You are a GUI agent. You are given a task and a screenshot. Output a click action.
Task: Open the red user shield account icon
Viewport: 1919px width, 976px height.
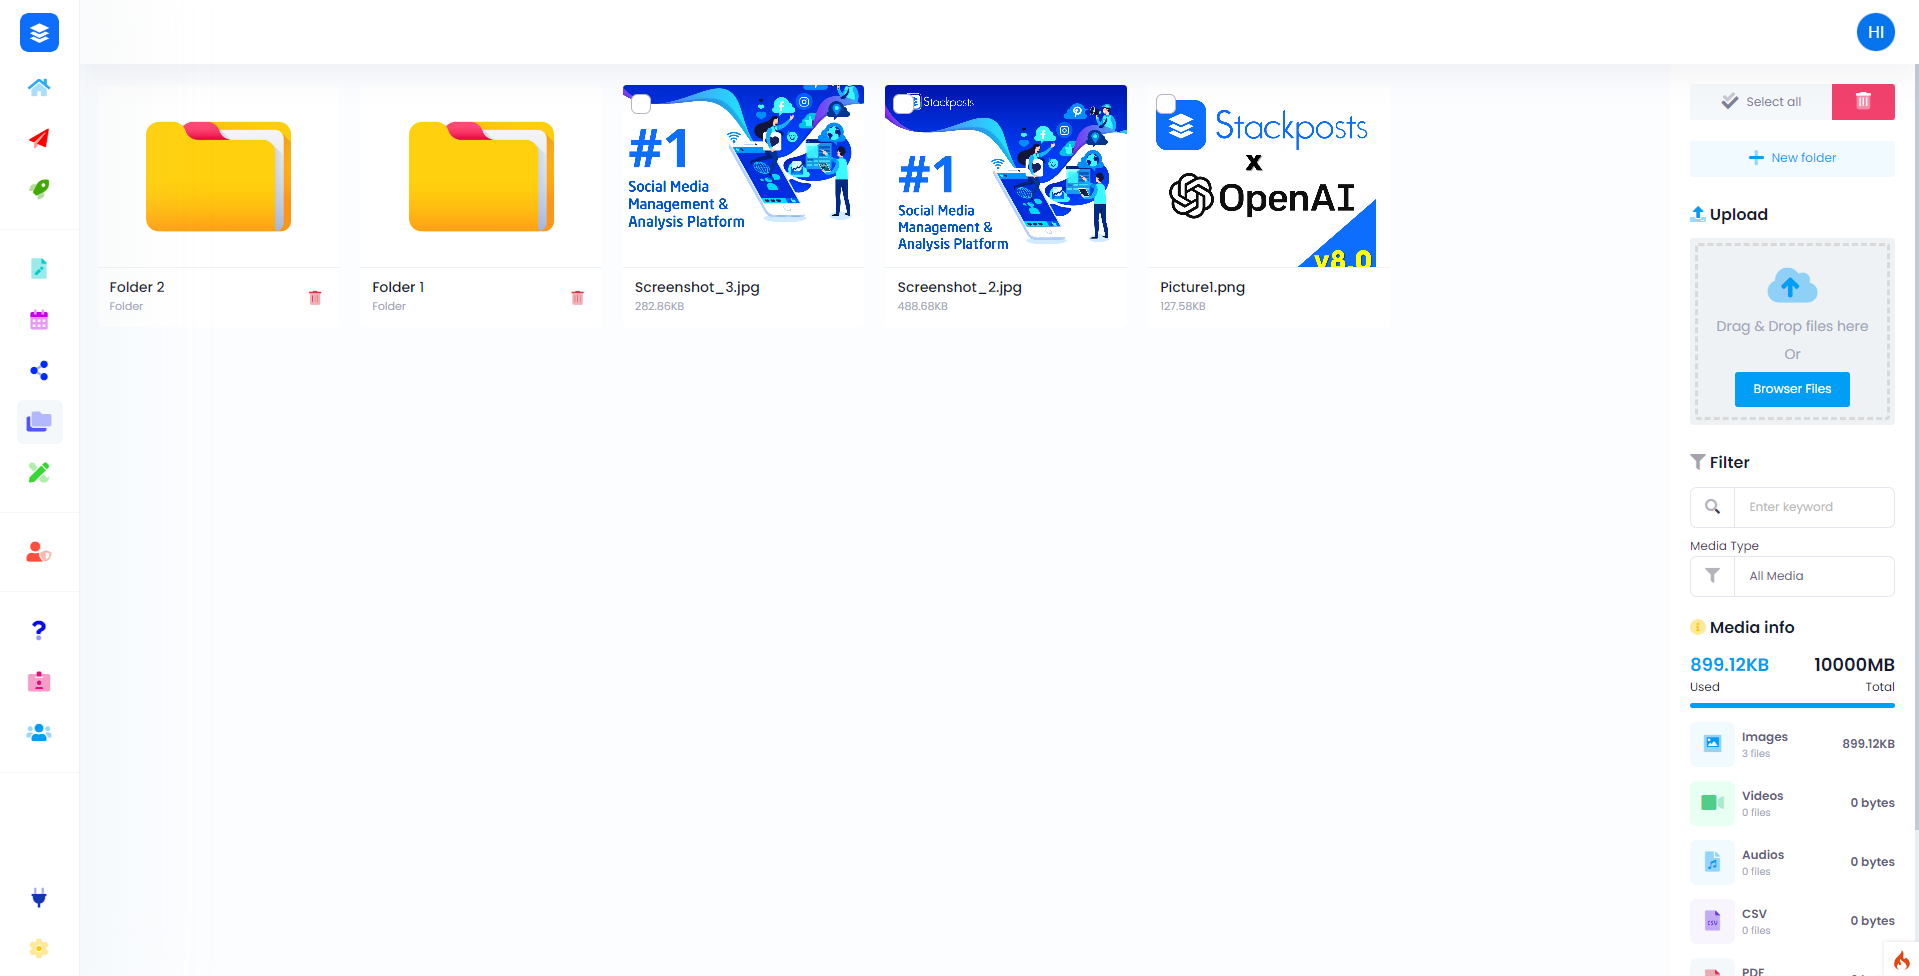tap(39, 552)
